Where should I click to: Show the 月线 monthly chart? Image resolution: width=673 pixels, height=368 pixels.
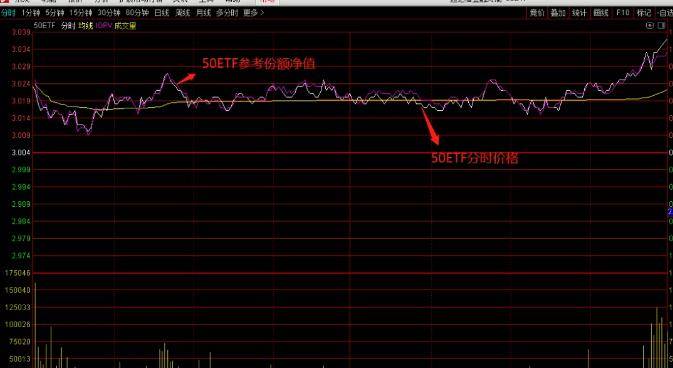[x=203, y=13]
